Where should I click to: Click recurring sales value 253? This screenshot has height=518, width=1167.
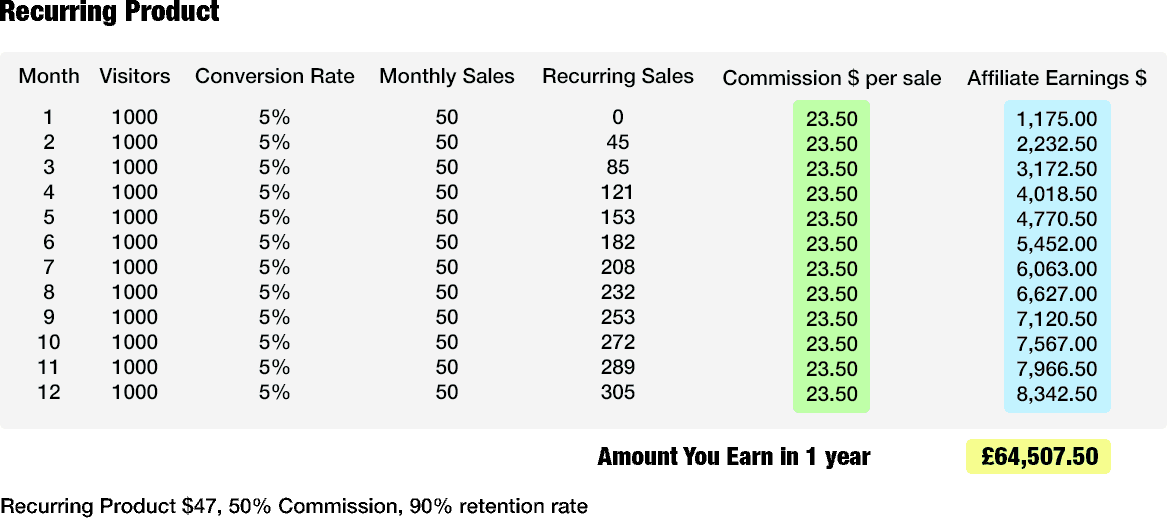(x=618, y=317)
